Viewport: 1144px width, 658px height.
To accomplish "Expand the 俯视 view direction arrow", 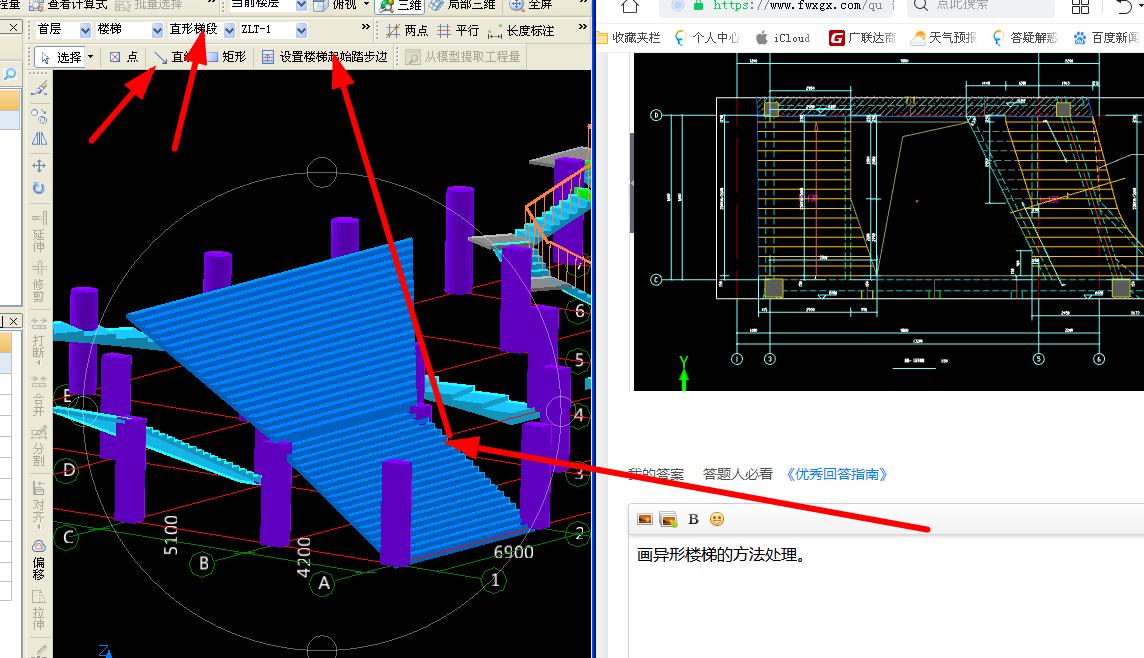I will tap(366, 4).
